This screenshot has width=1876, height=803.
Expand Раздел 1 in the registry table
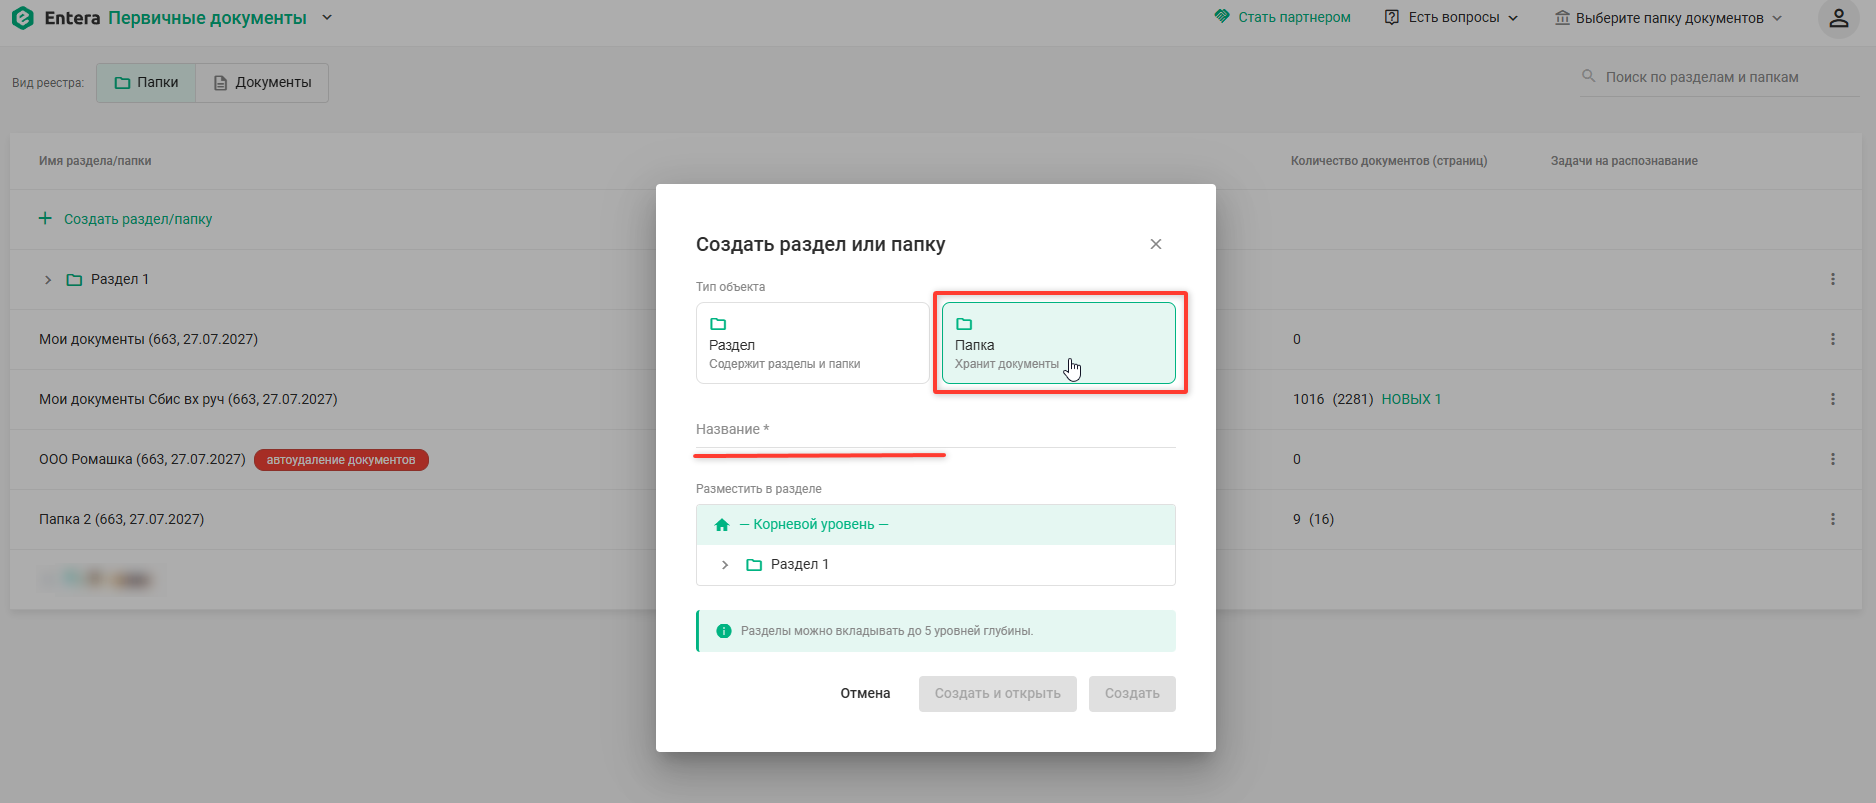48,280
